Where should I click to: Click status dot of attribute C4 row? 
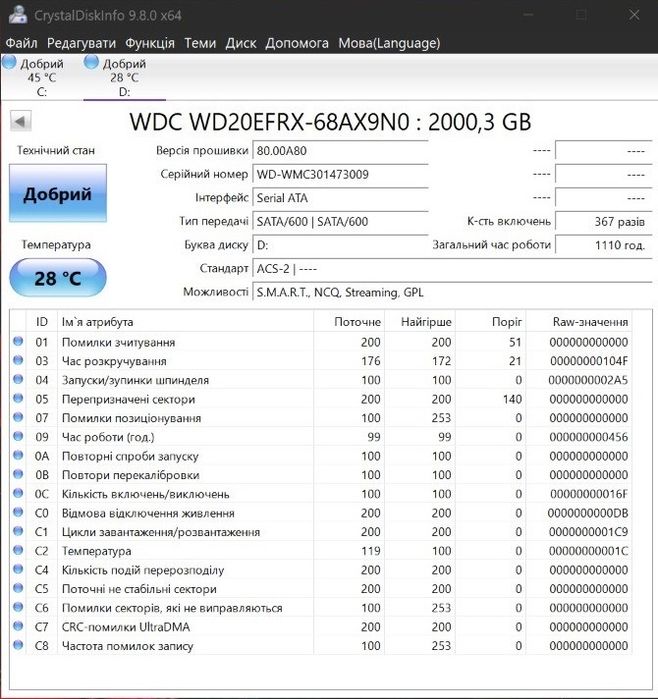[x=18, y=569]
